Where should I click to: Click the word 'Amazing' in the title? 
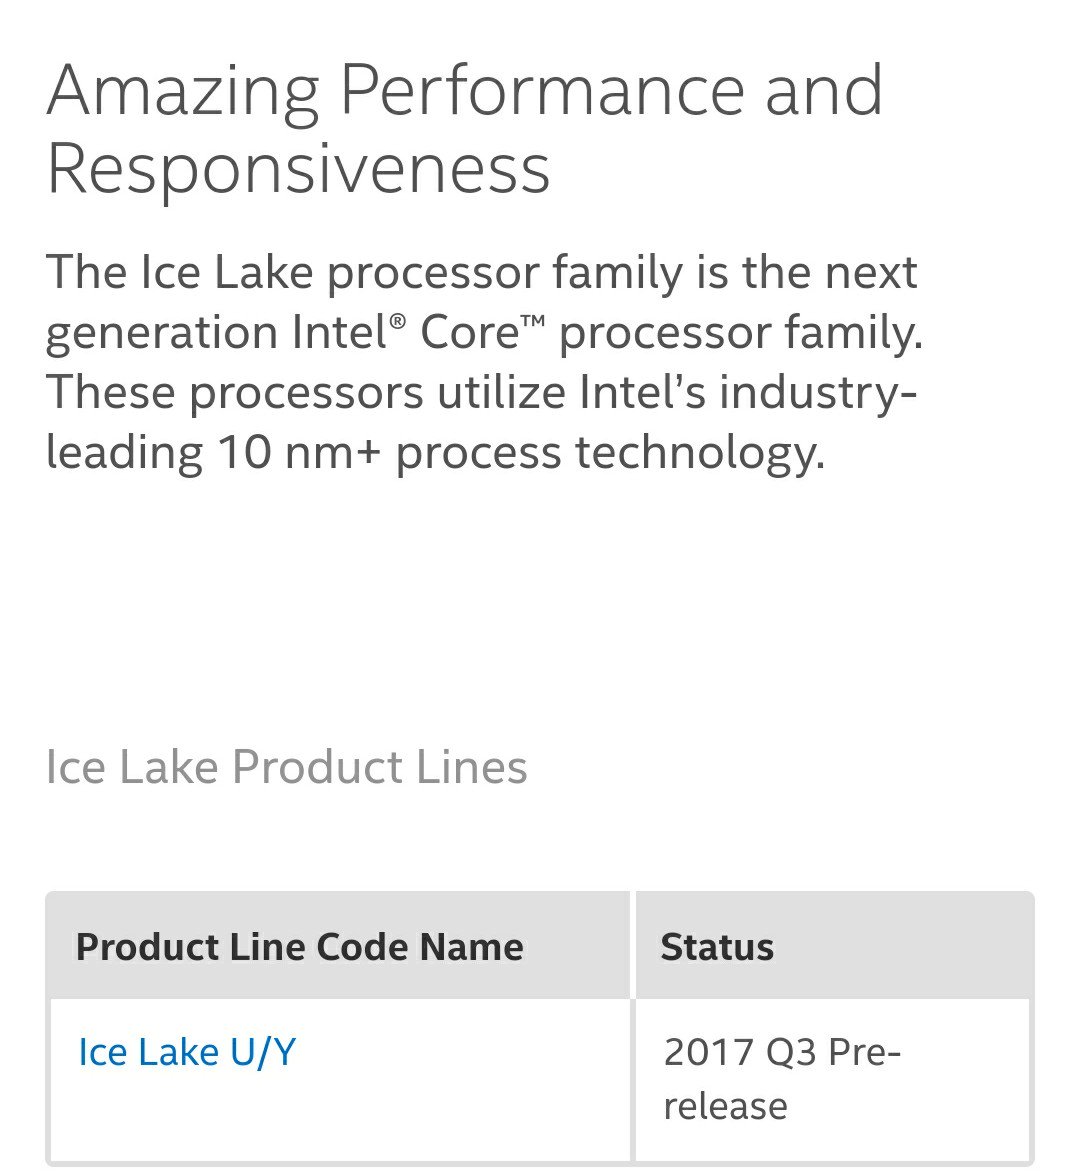[x=183, y=92]
